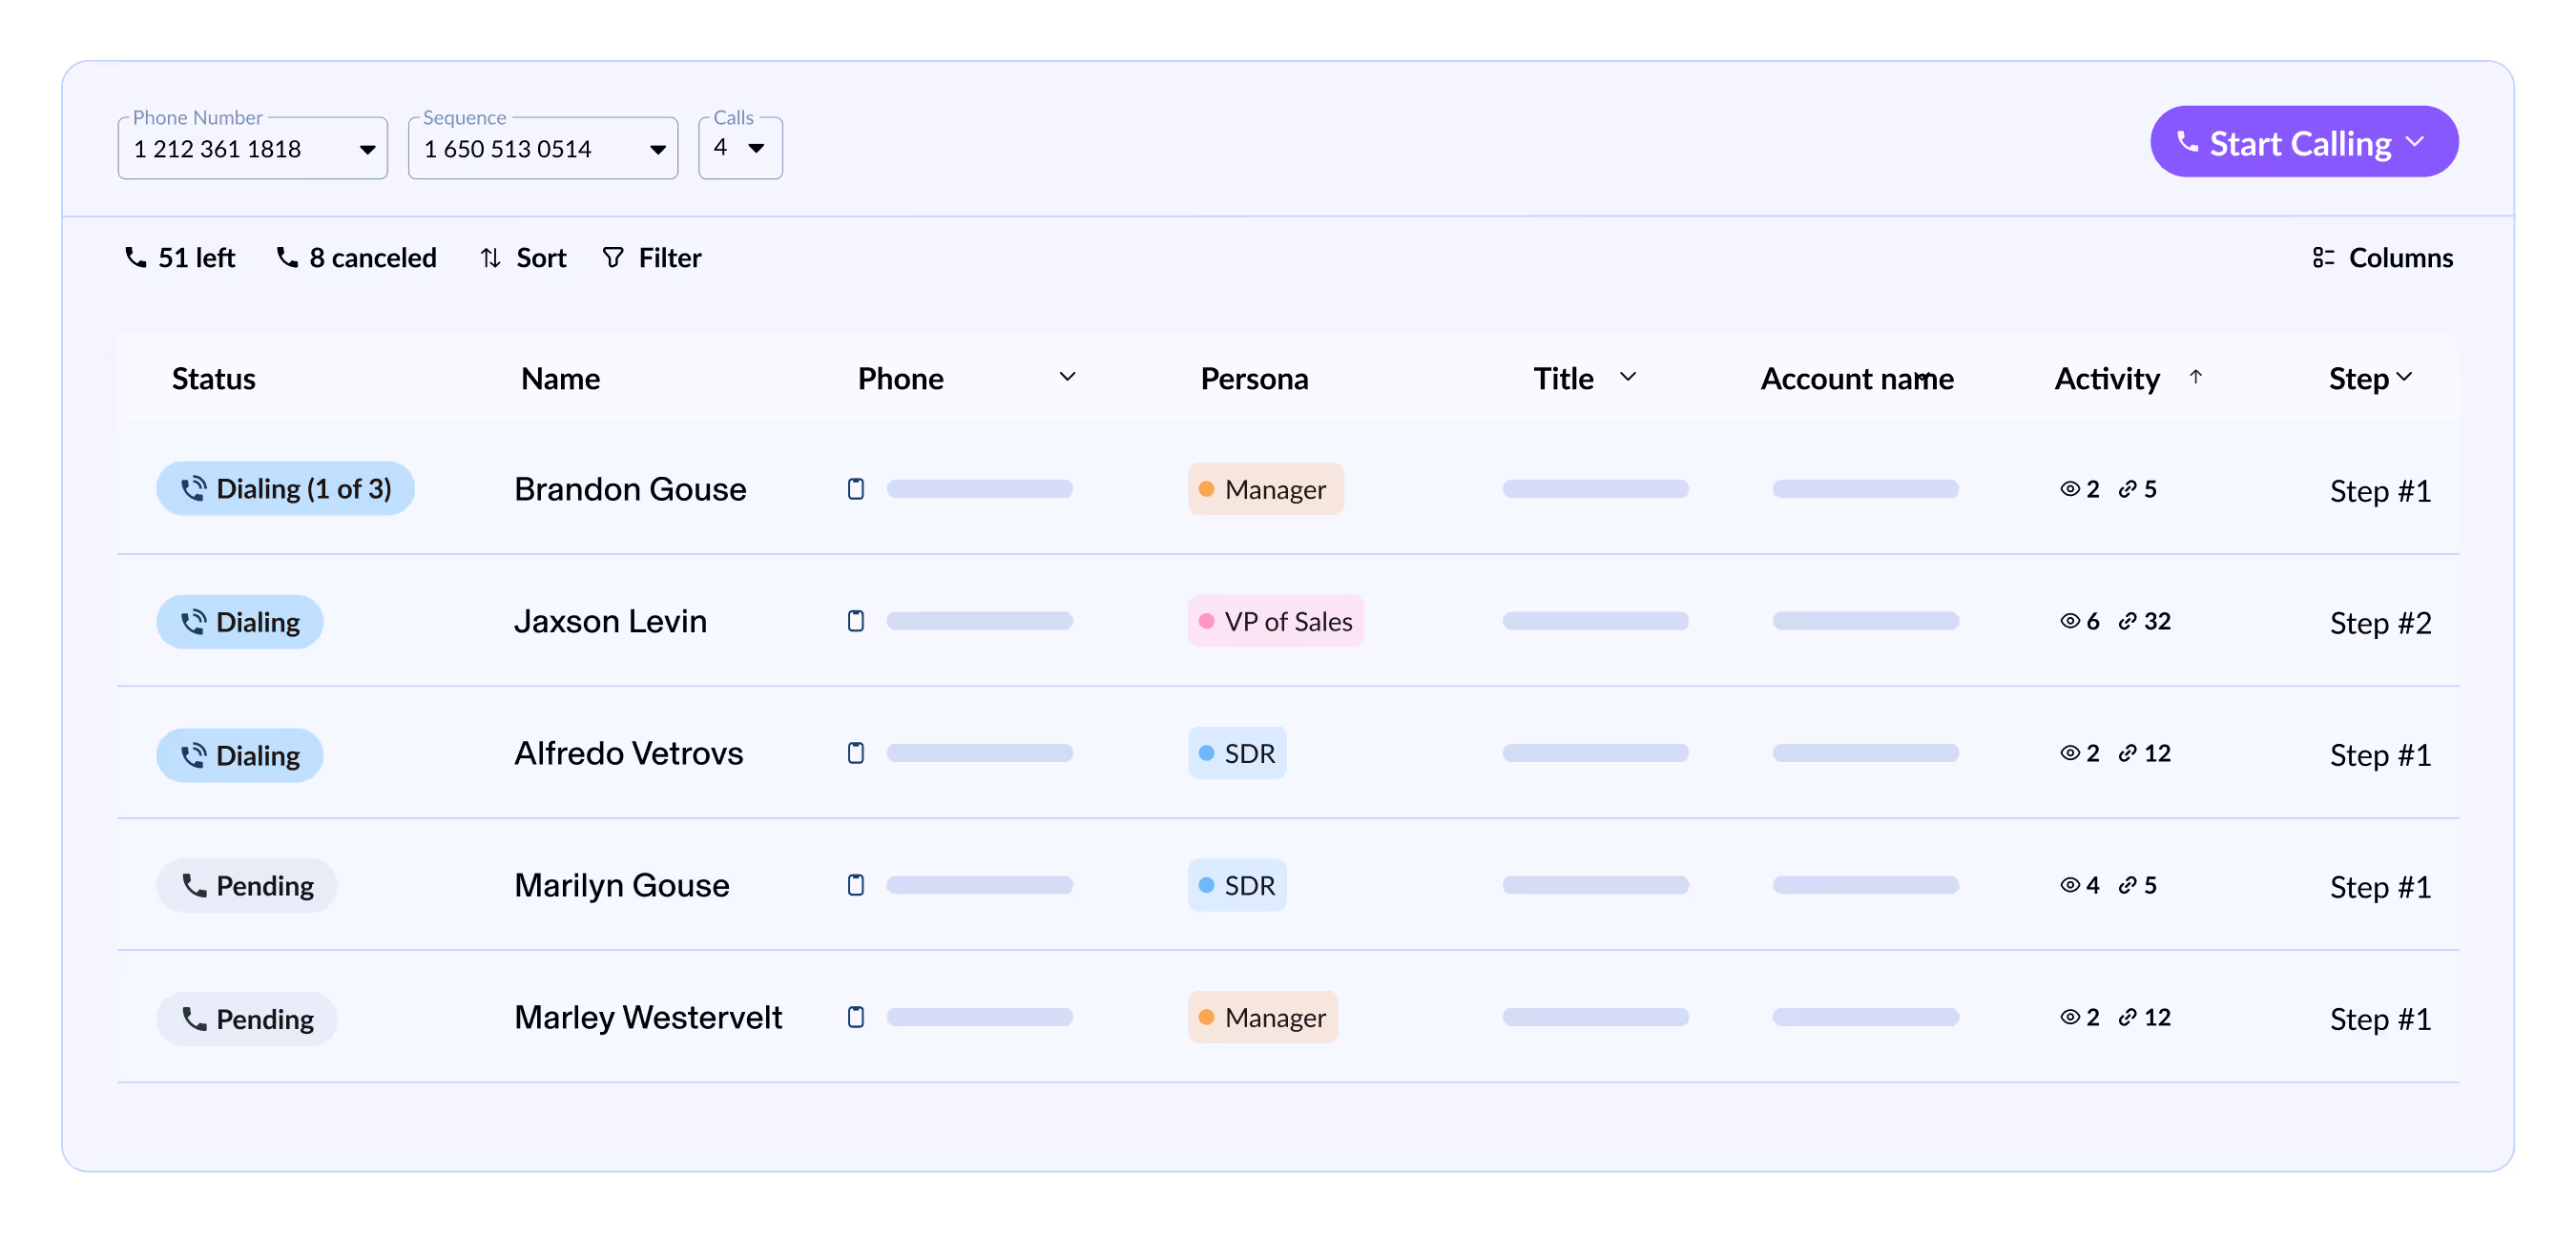The height and width of the screenshot is (1236, 2576).
Task: Select the name Marley Westervelt
Action: [648, 1017]
